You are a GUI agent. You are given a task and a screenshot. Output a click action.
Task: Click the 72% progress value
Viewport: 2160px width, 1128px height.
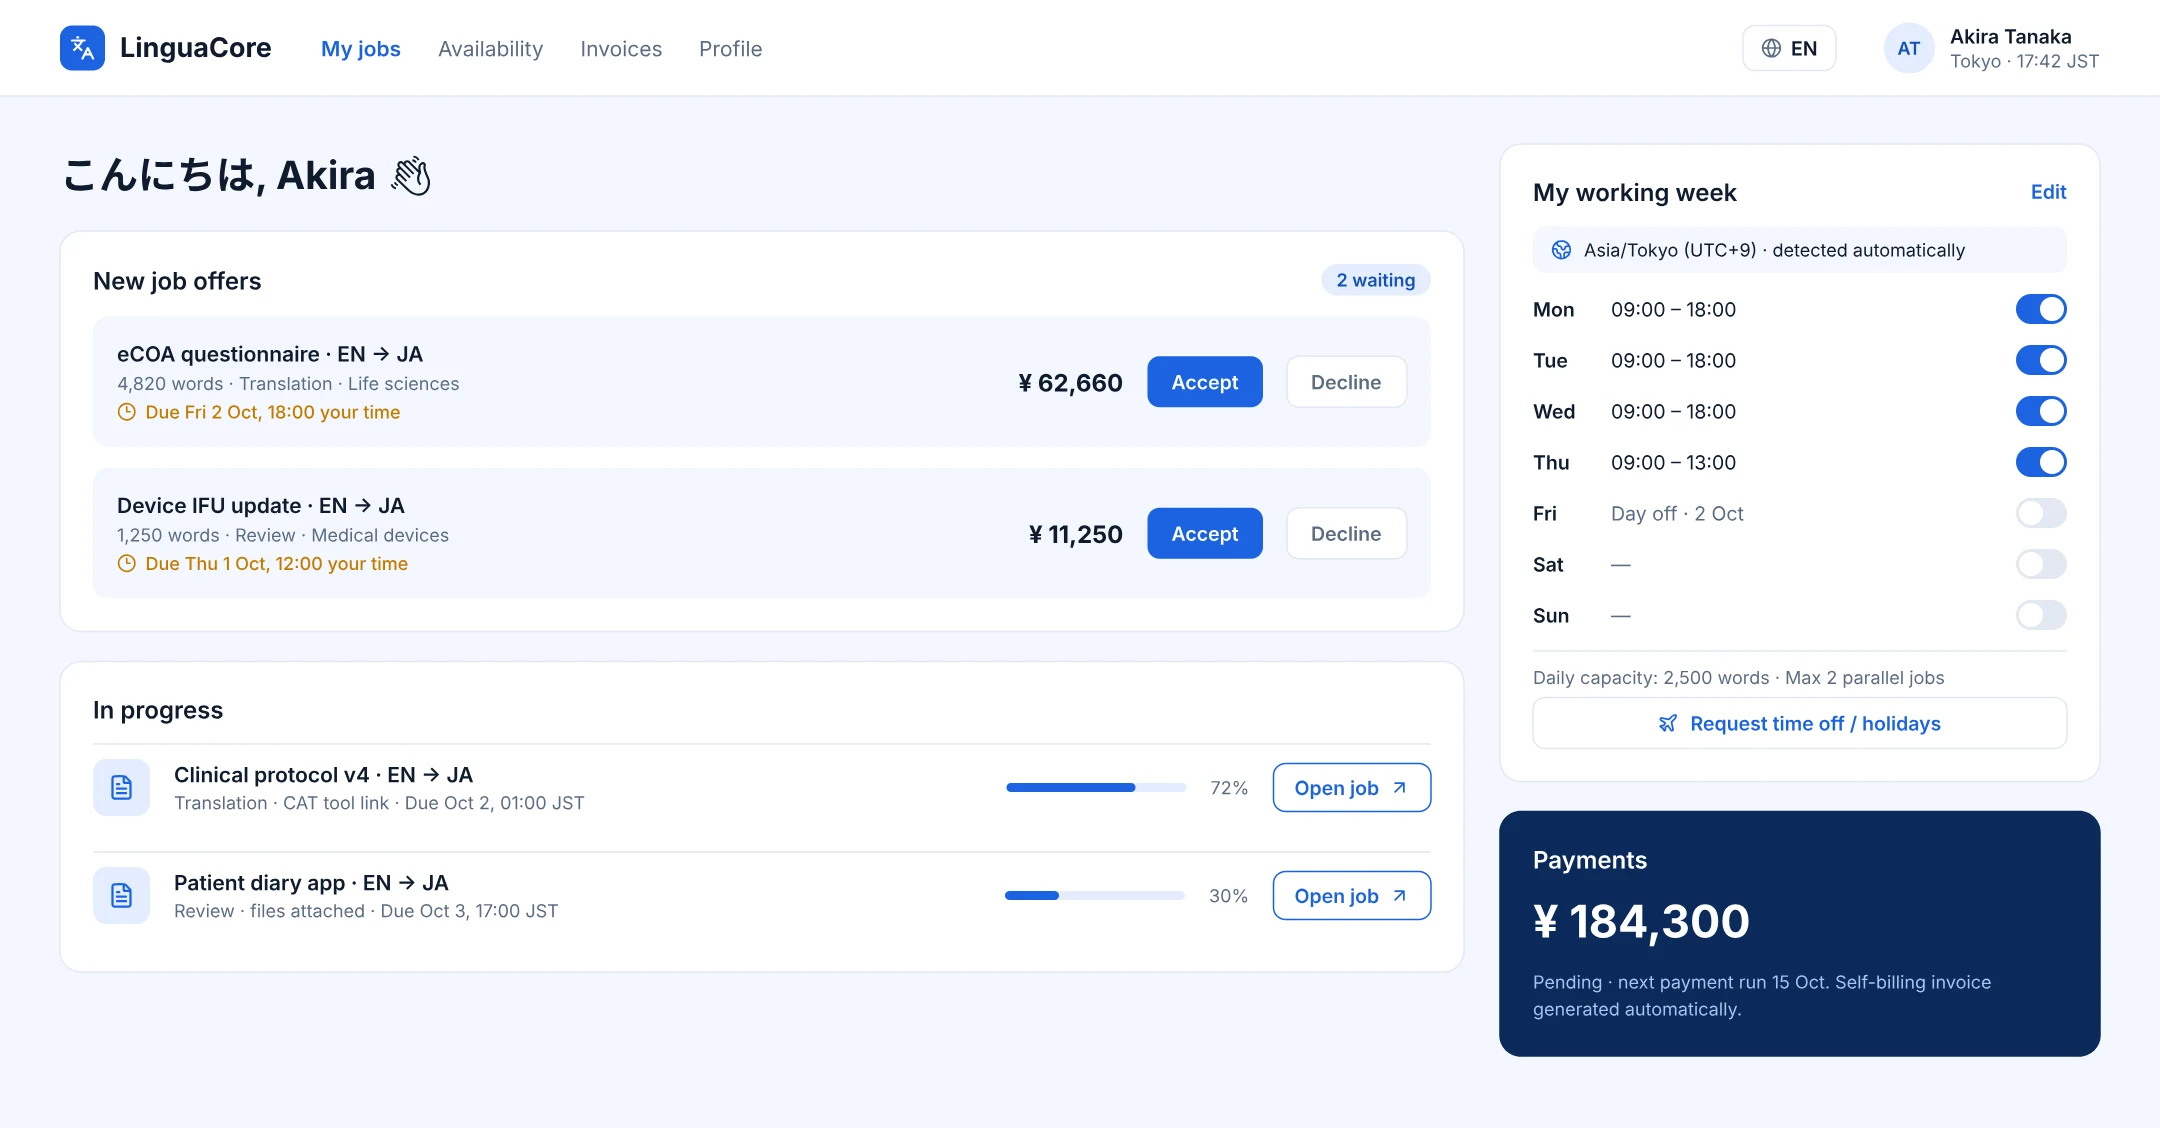point(1229,788)
